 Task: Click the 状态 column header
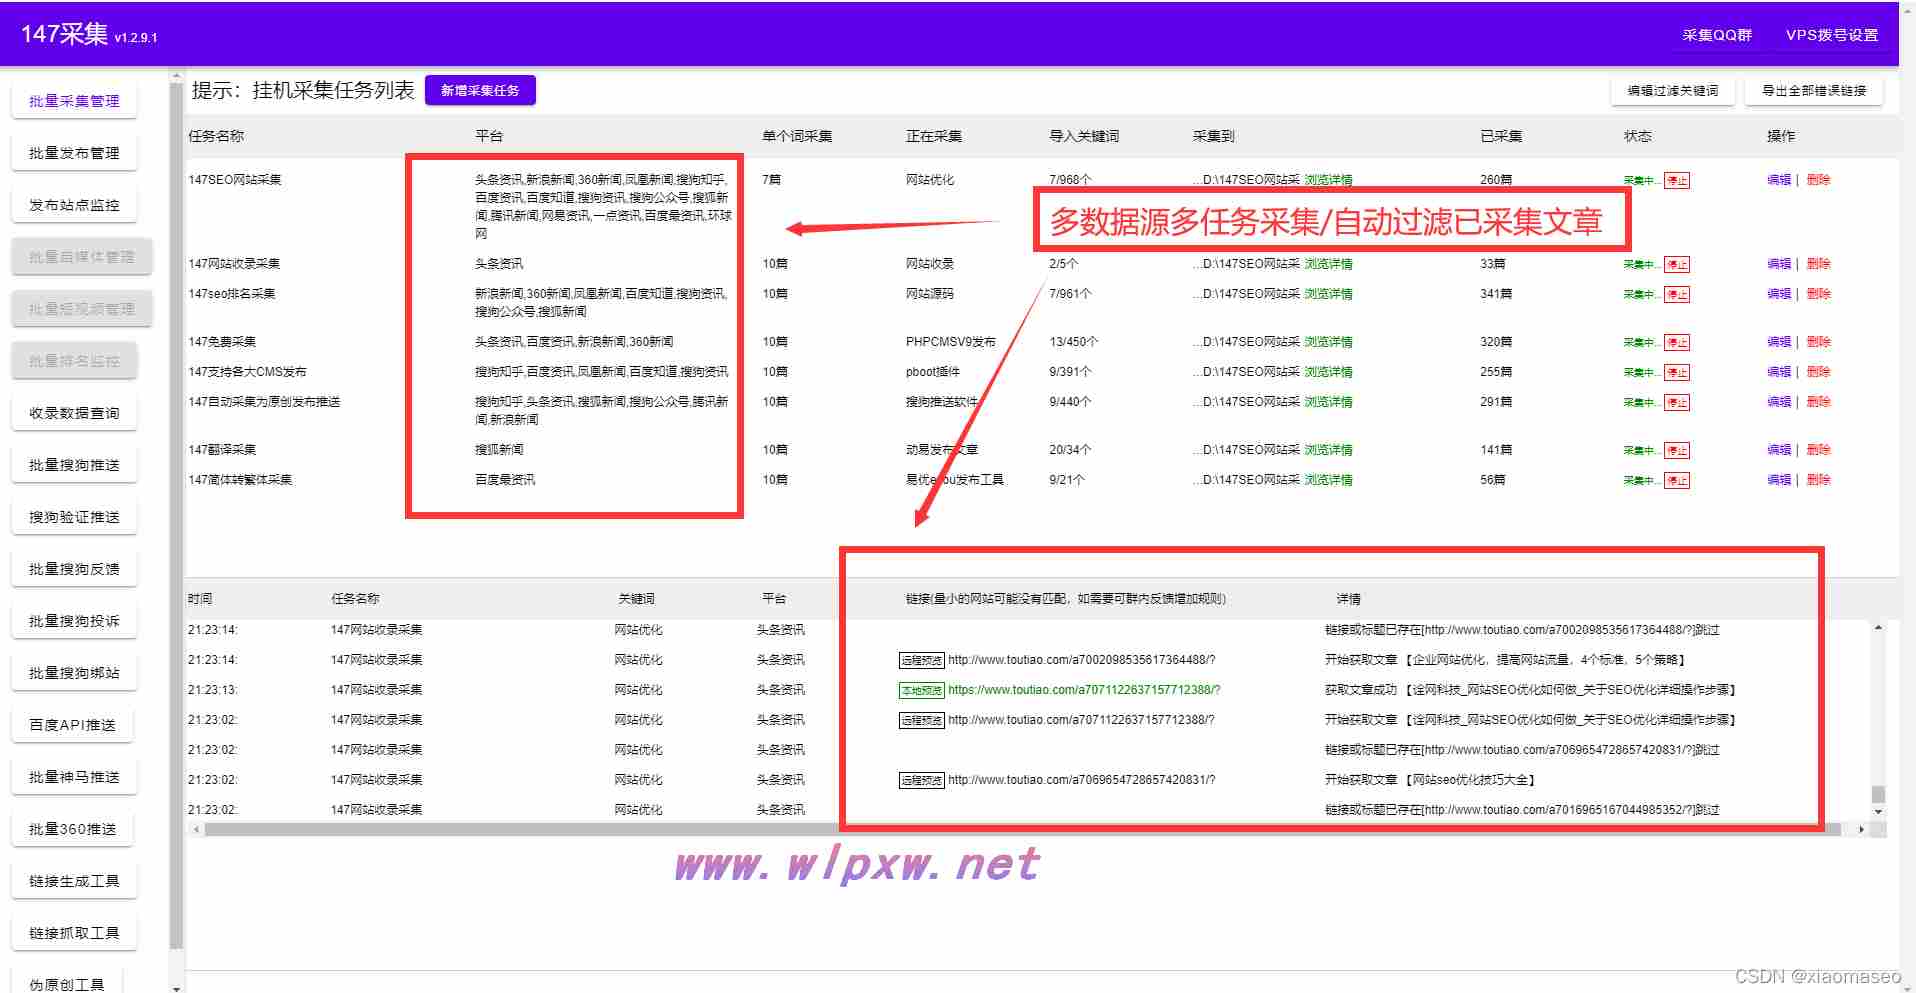(x=1637, y=136)
